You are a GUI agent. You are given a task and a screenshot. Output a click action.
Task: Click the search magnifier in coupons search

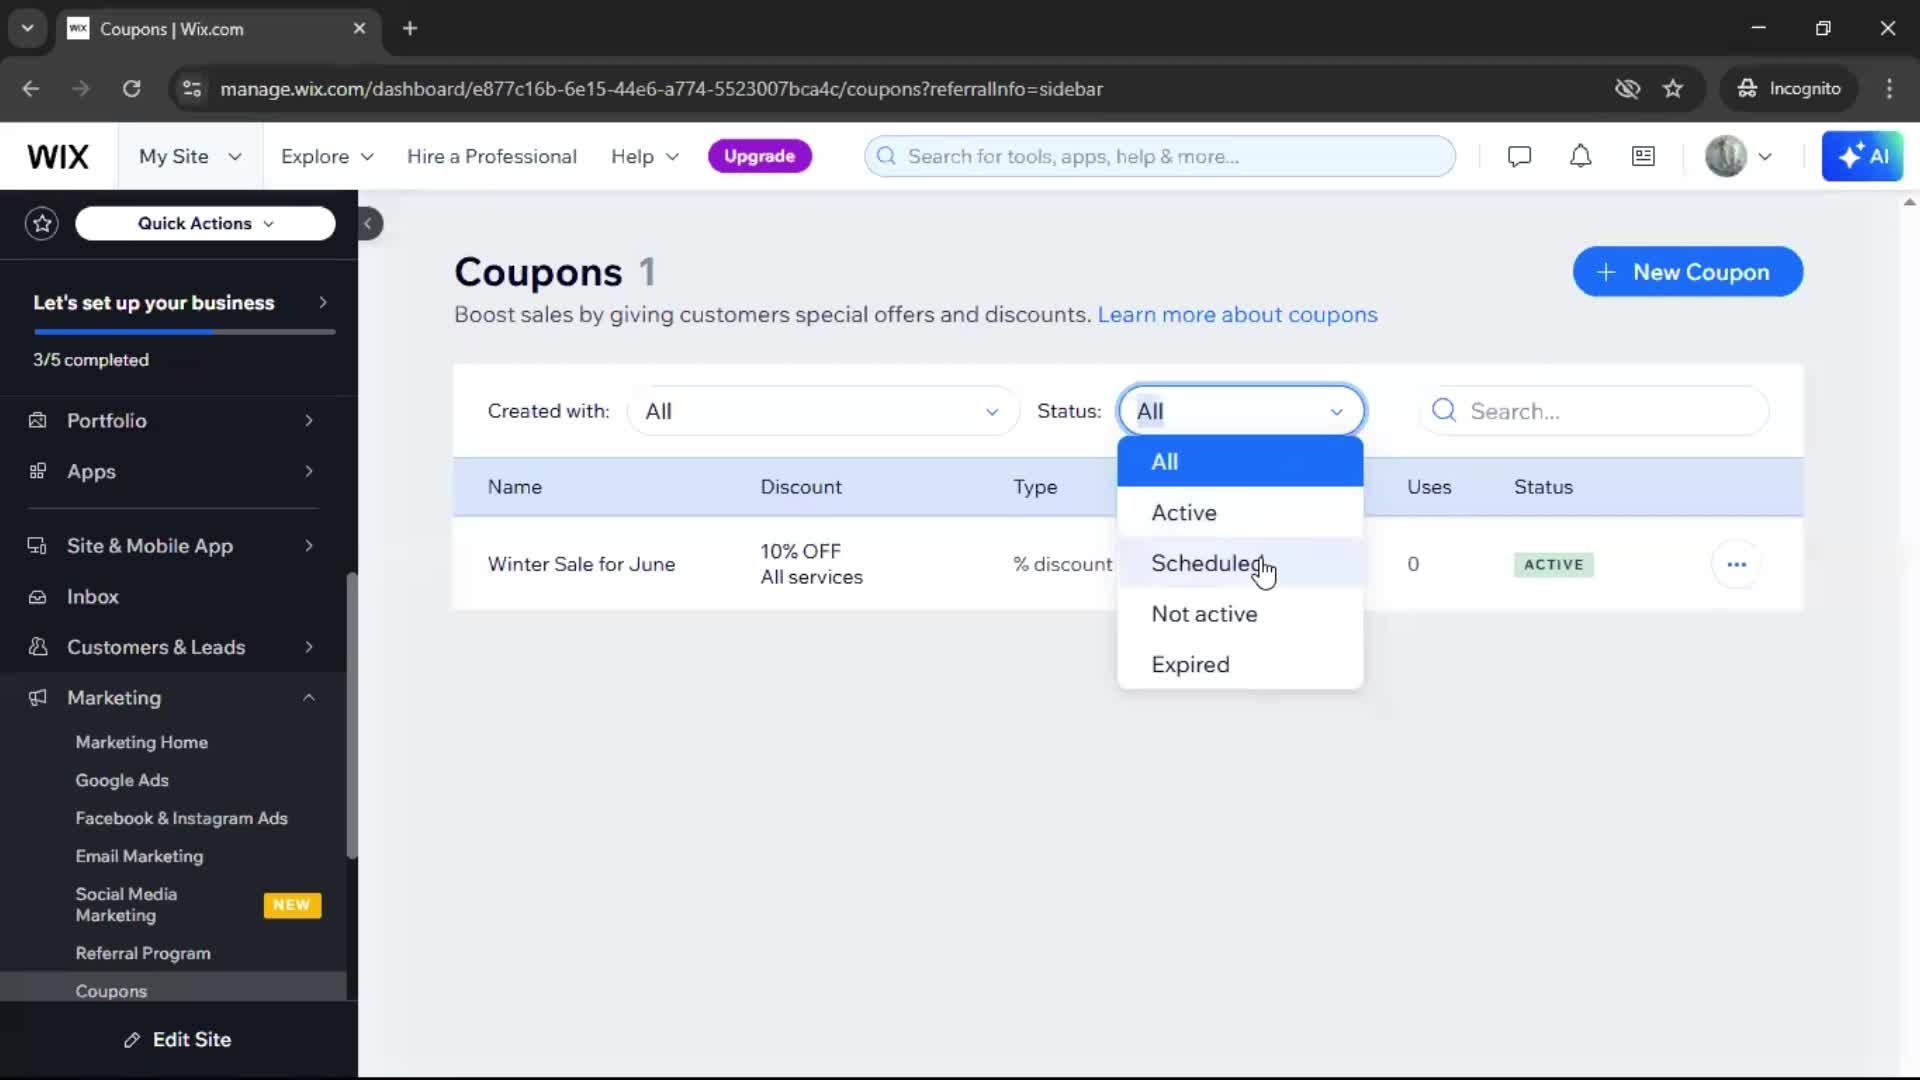tap(1443, 410)
